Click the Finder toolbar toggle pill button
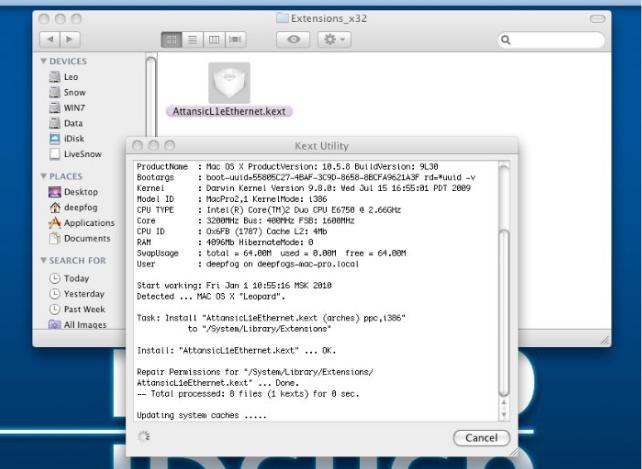Viewport: 642px width, 469px height. 597,19
